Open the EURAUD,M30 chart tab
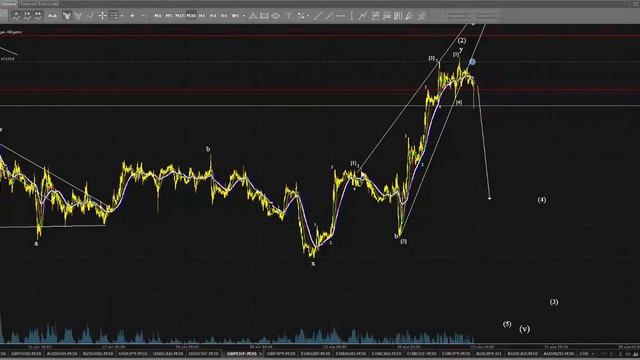The width and height of the screenshot is (640, 360). tap(351, 353)
